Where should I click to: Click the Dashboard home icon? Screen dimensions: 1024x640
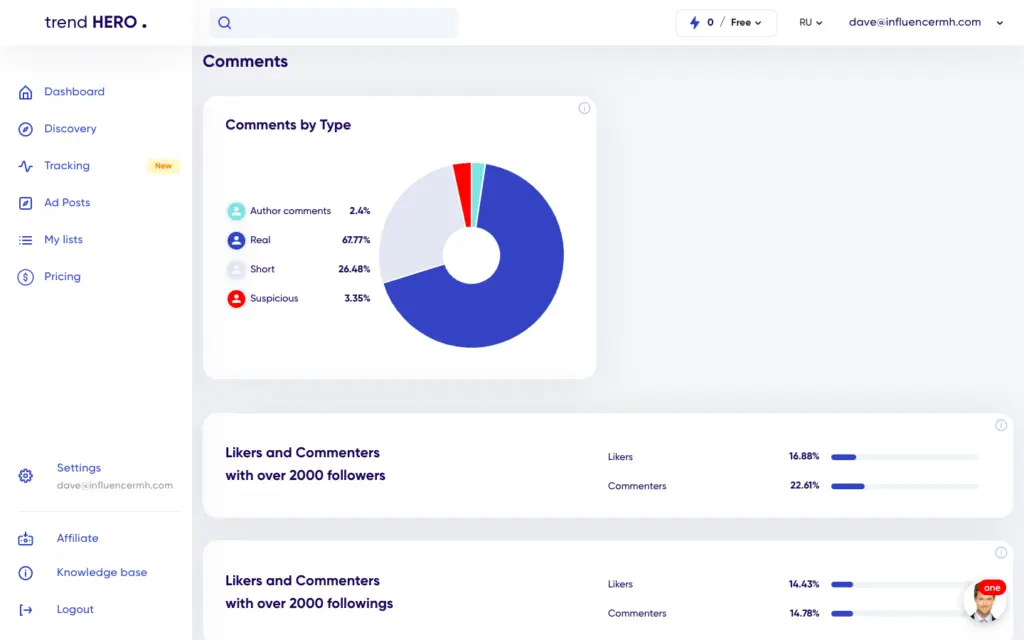(26, 92)
